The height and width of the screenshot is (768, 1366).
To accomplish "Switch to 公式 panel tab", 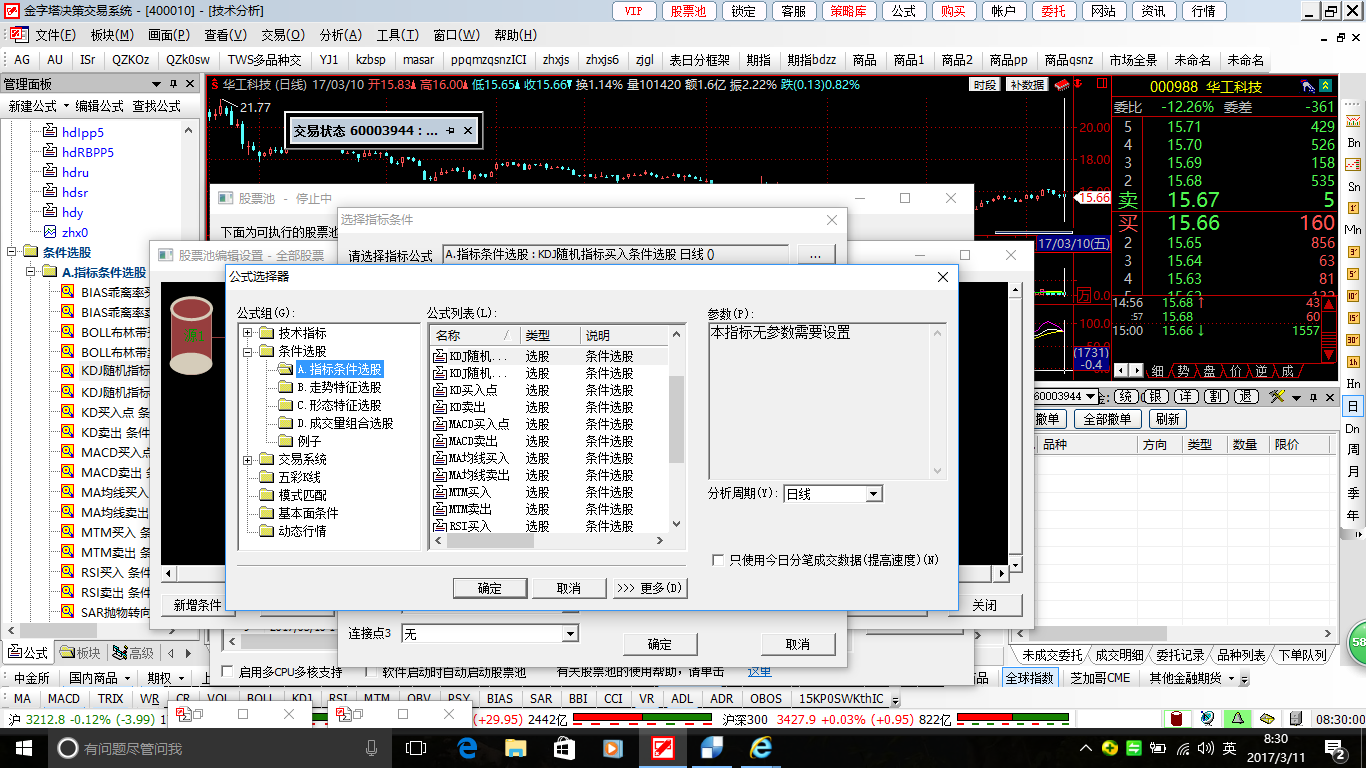I will pos(27,653).
